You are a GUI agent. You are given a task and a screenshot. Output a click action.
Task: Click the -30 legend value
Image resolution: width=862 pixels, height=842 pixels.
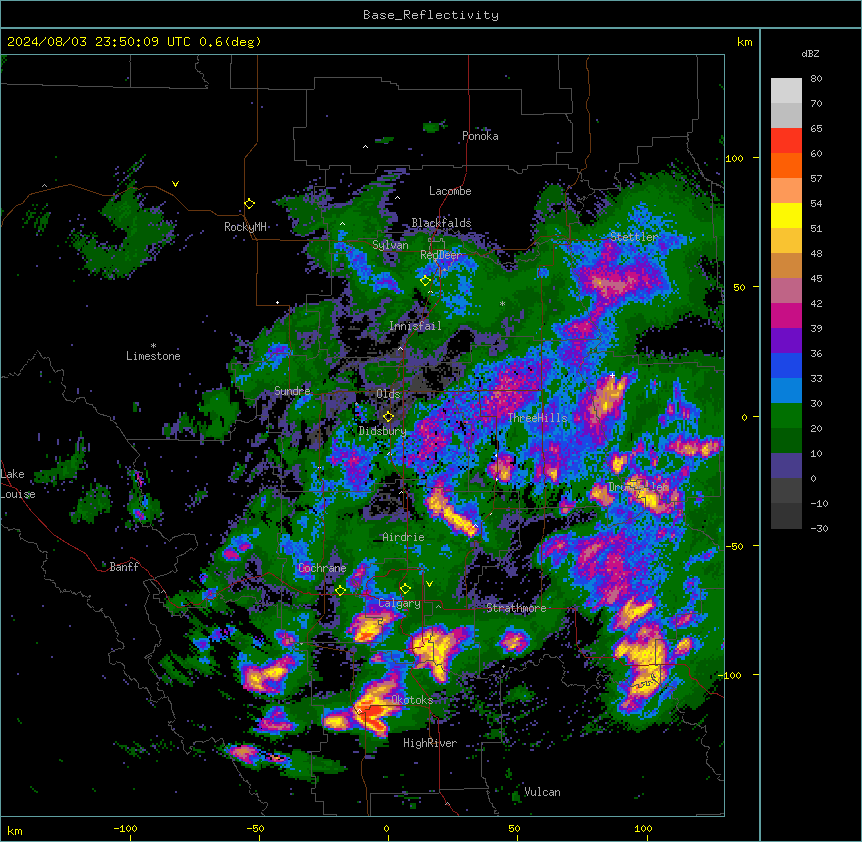tap(819, 528)
